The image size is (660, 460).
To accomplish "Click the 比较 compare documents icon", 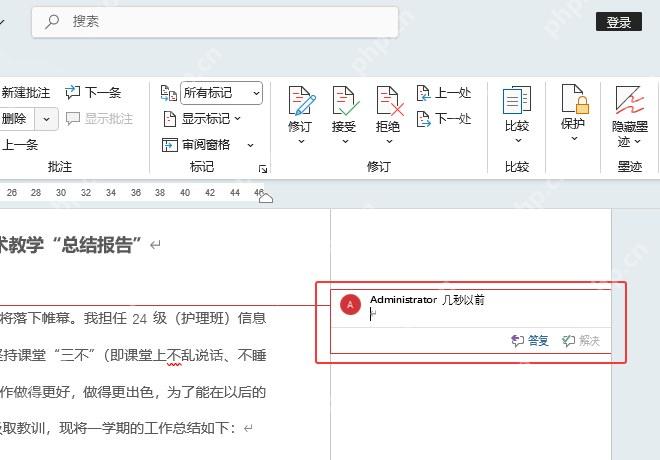I will (517, 100).
